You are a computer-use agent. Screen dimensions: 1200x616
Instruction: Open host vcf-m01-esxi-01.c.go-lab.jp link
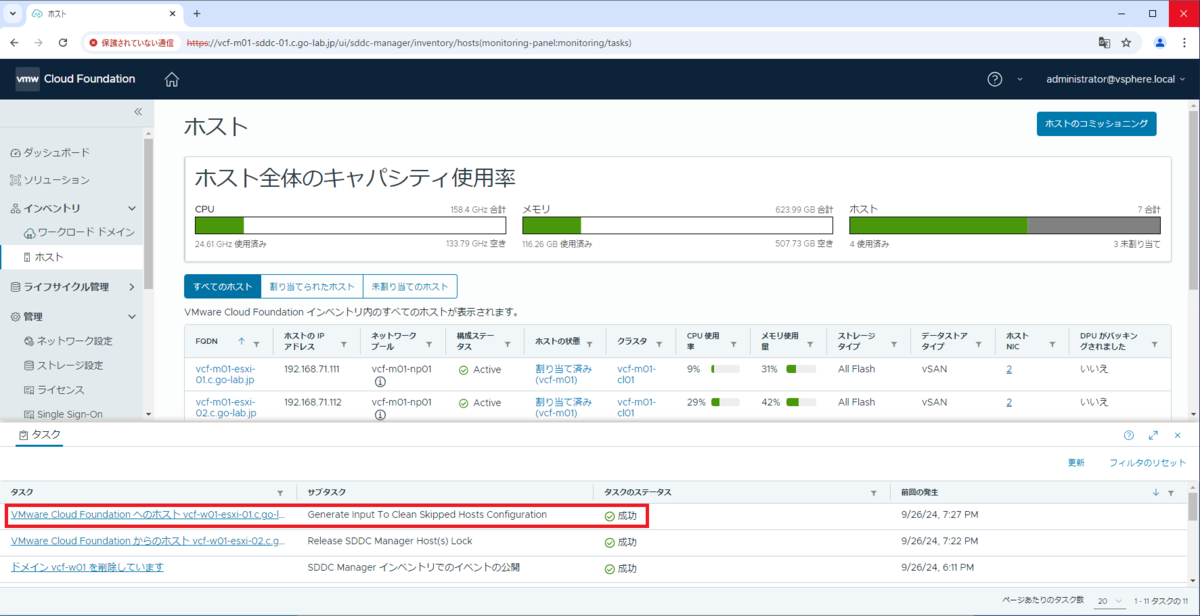pos(226,374)
